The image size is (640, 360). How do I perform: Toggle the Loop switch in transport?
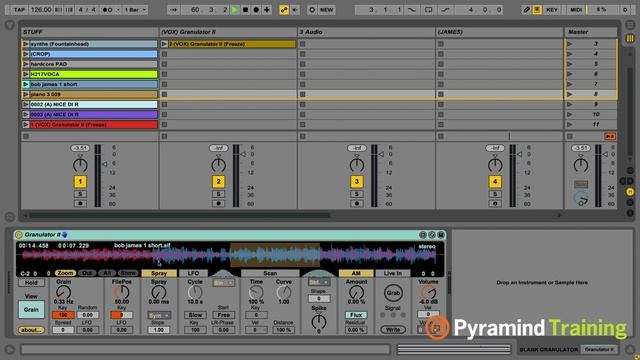point(428,10)
